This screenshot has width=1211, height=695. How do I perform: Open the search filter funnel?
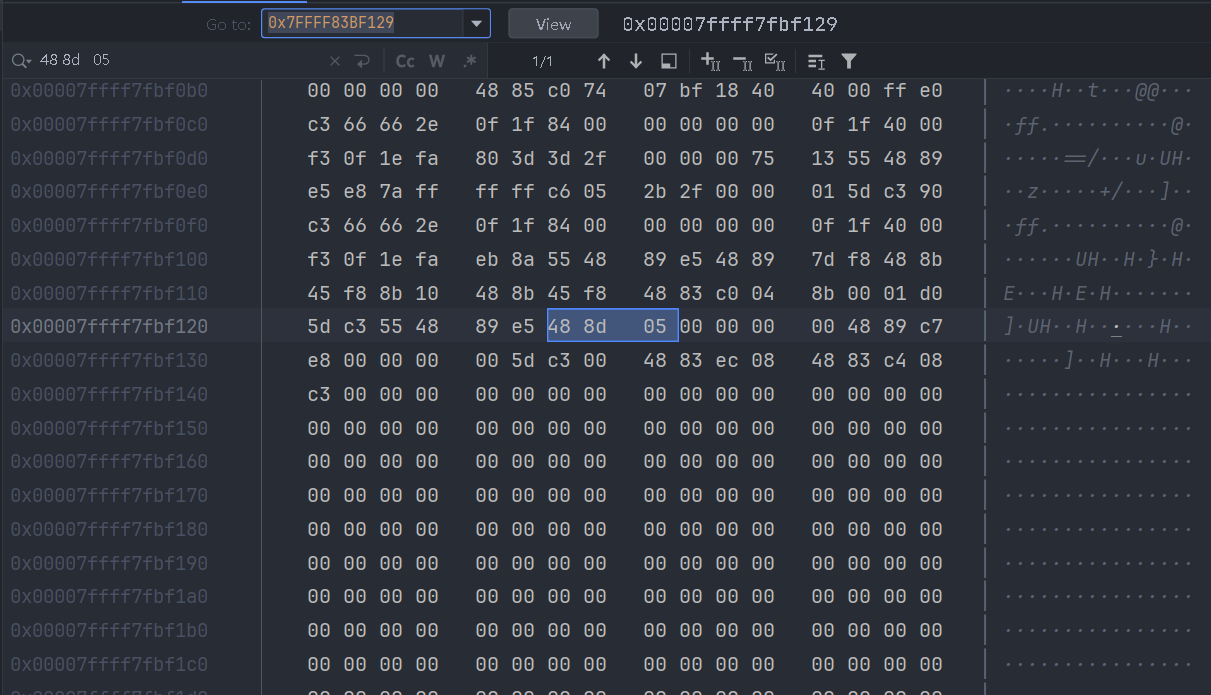(x=849, y=61)
